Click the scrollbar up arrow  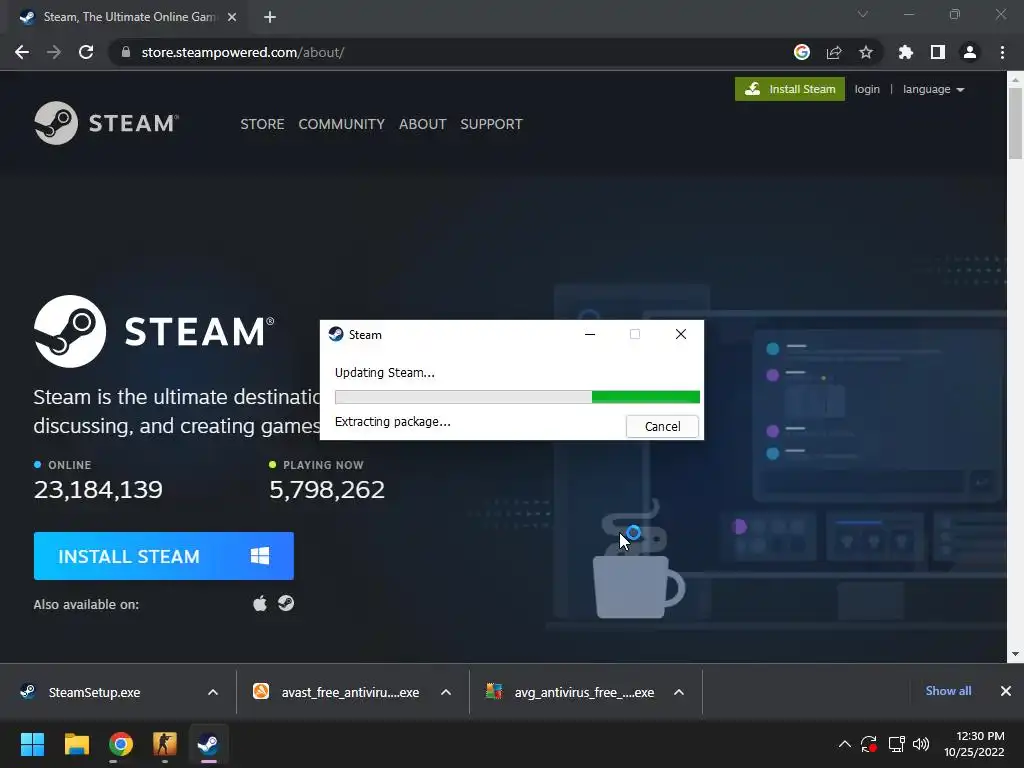click(1015, 79)
